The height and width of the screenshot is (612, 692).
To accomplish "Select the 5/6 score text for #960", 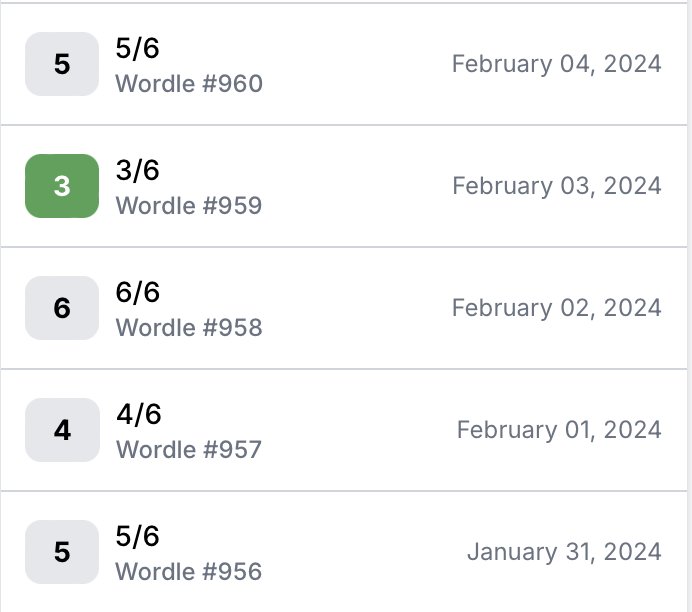I will click(137, 48).
